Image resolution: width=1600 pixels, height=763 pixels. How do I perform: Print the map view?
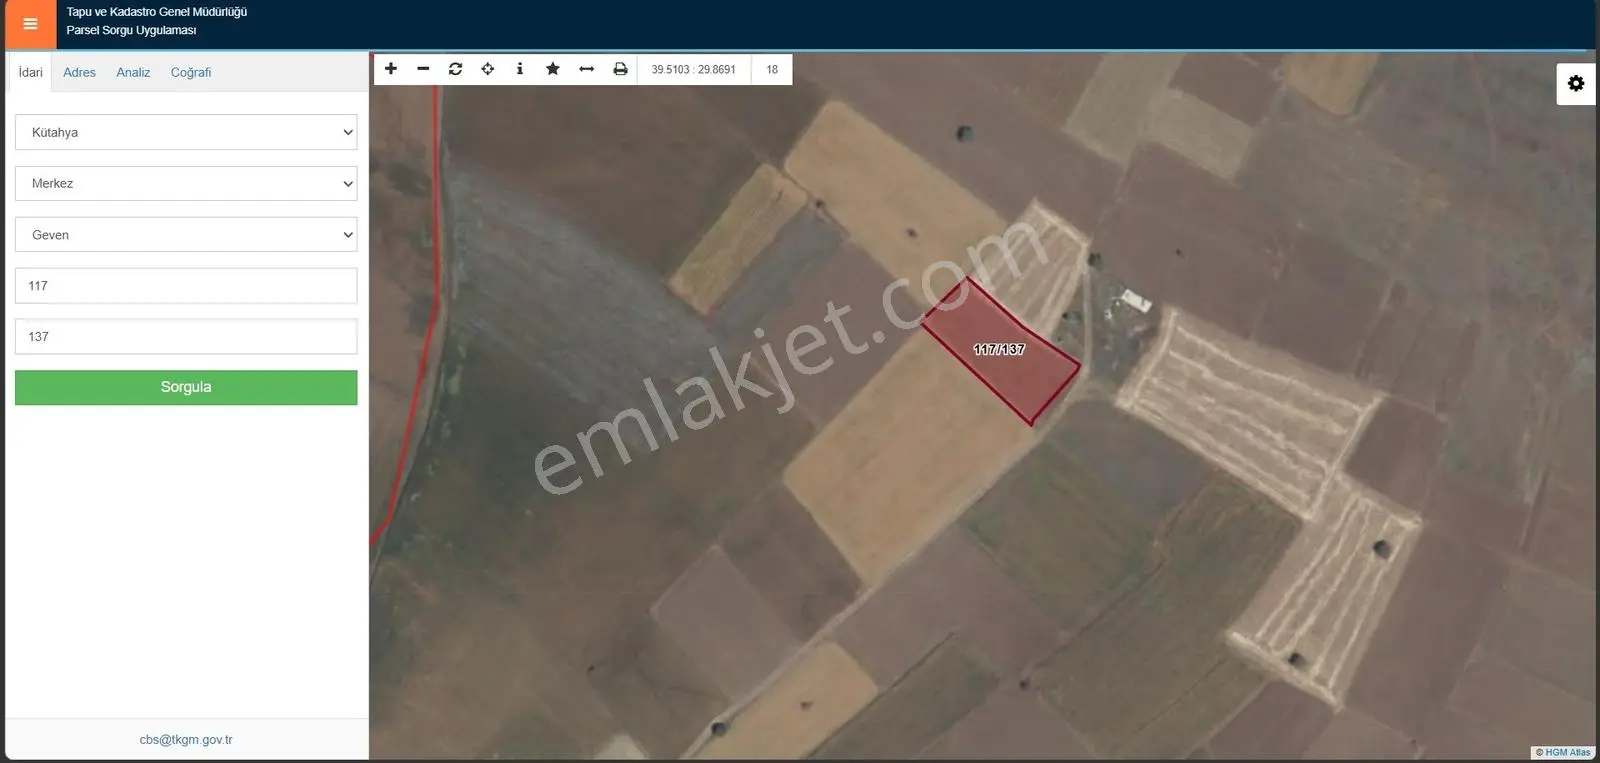[x=620, y=69]
